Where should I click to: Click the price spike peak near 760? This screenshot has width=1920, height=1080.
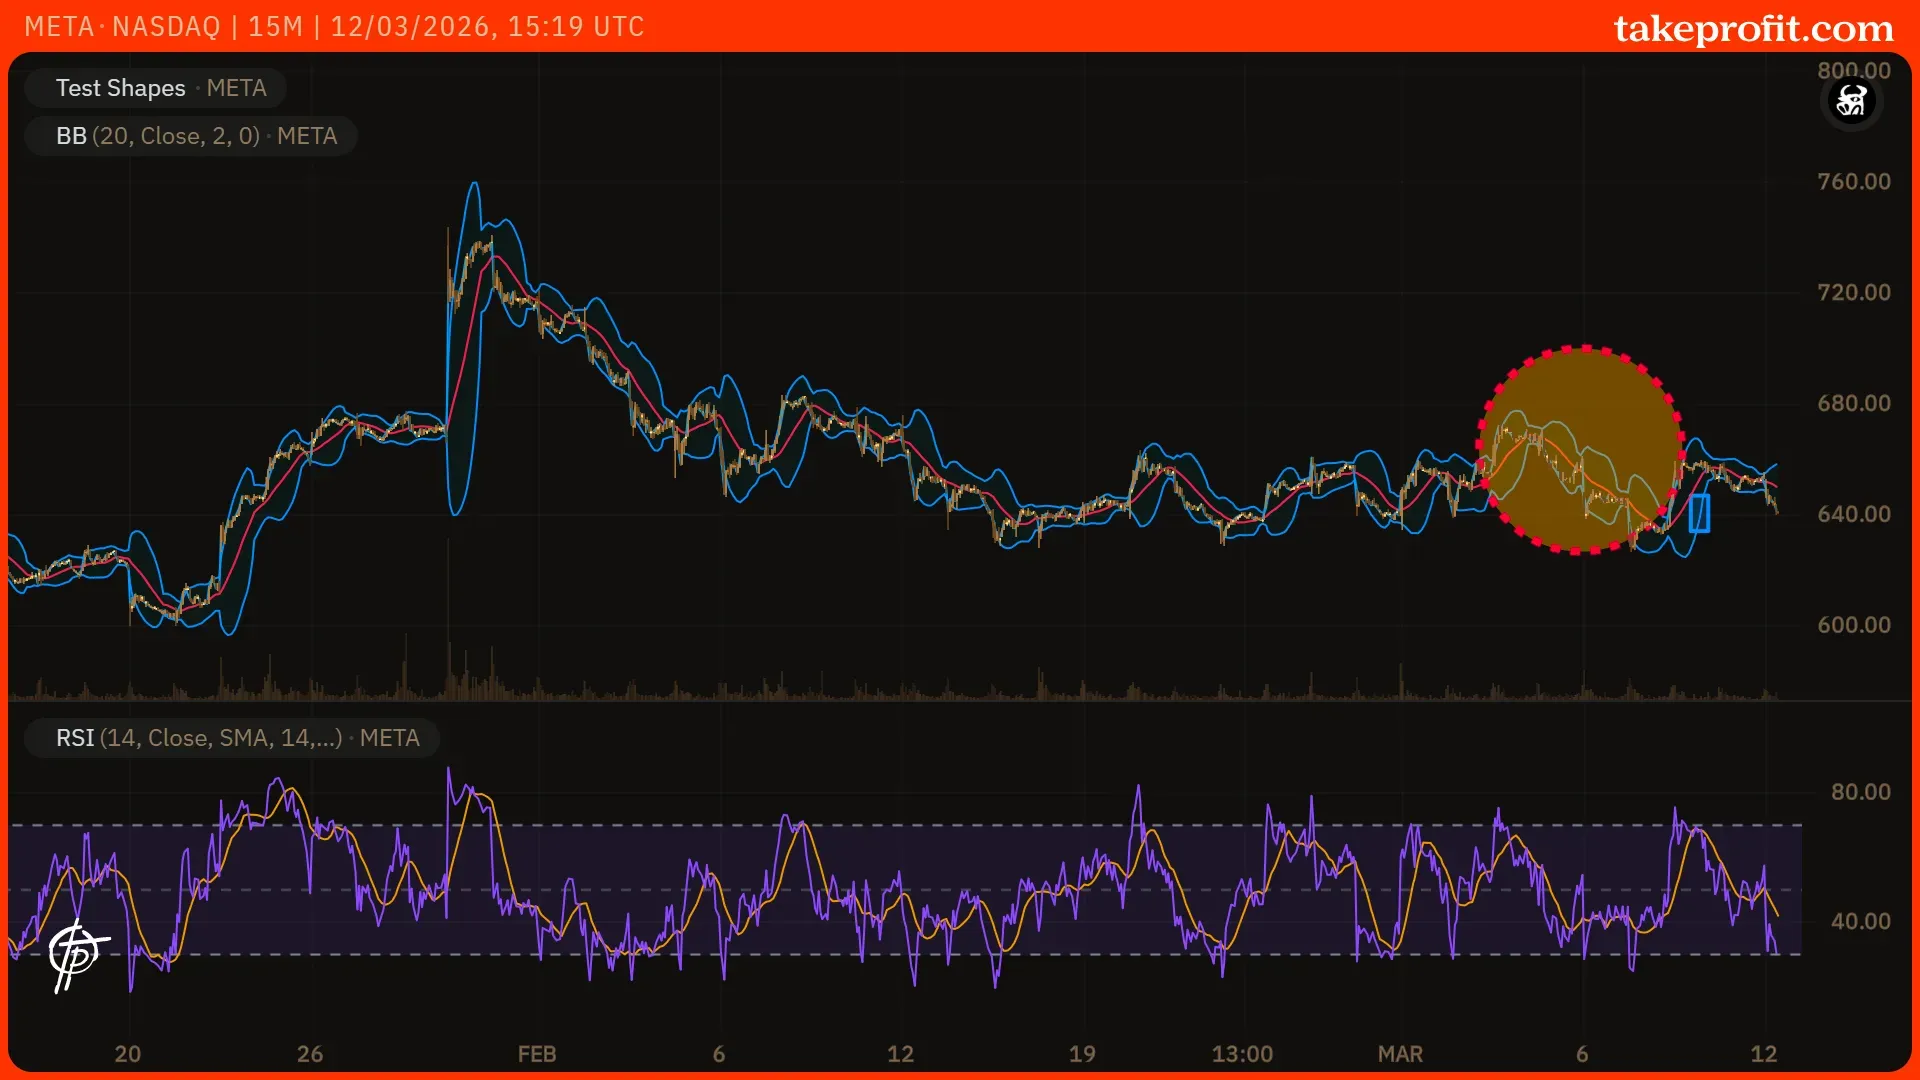click(474, 186)
